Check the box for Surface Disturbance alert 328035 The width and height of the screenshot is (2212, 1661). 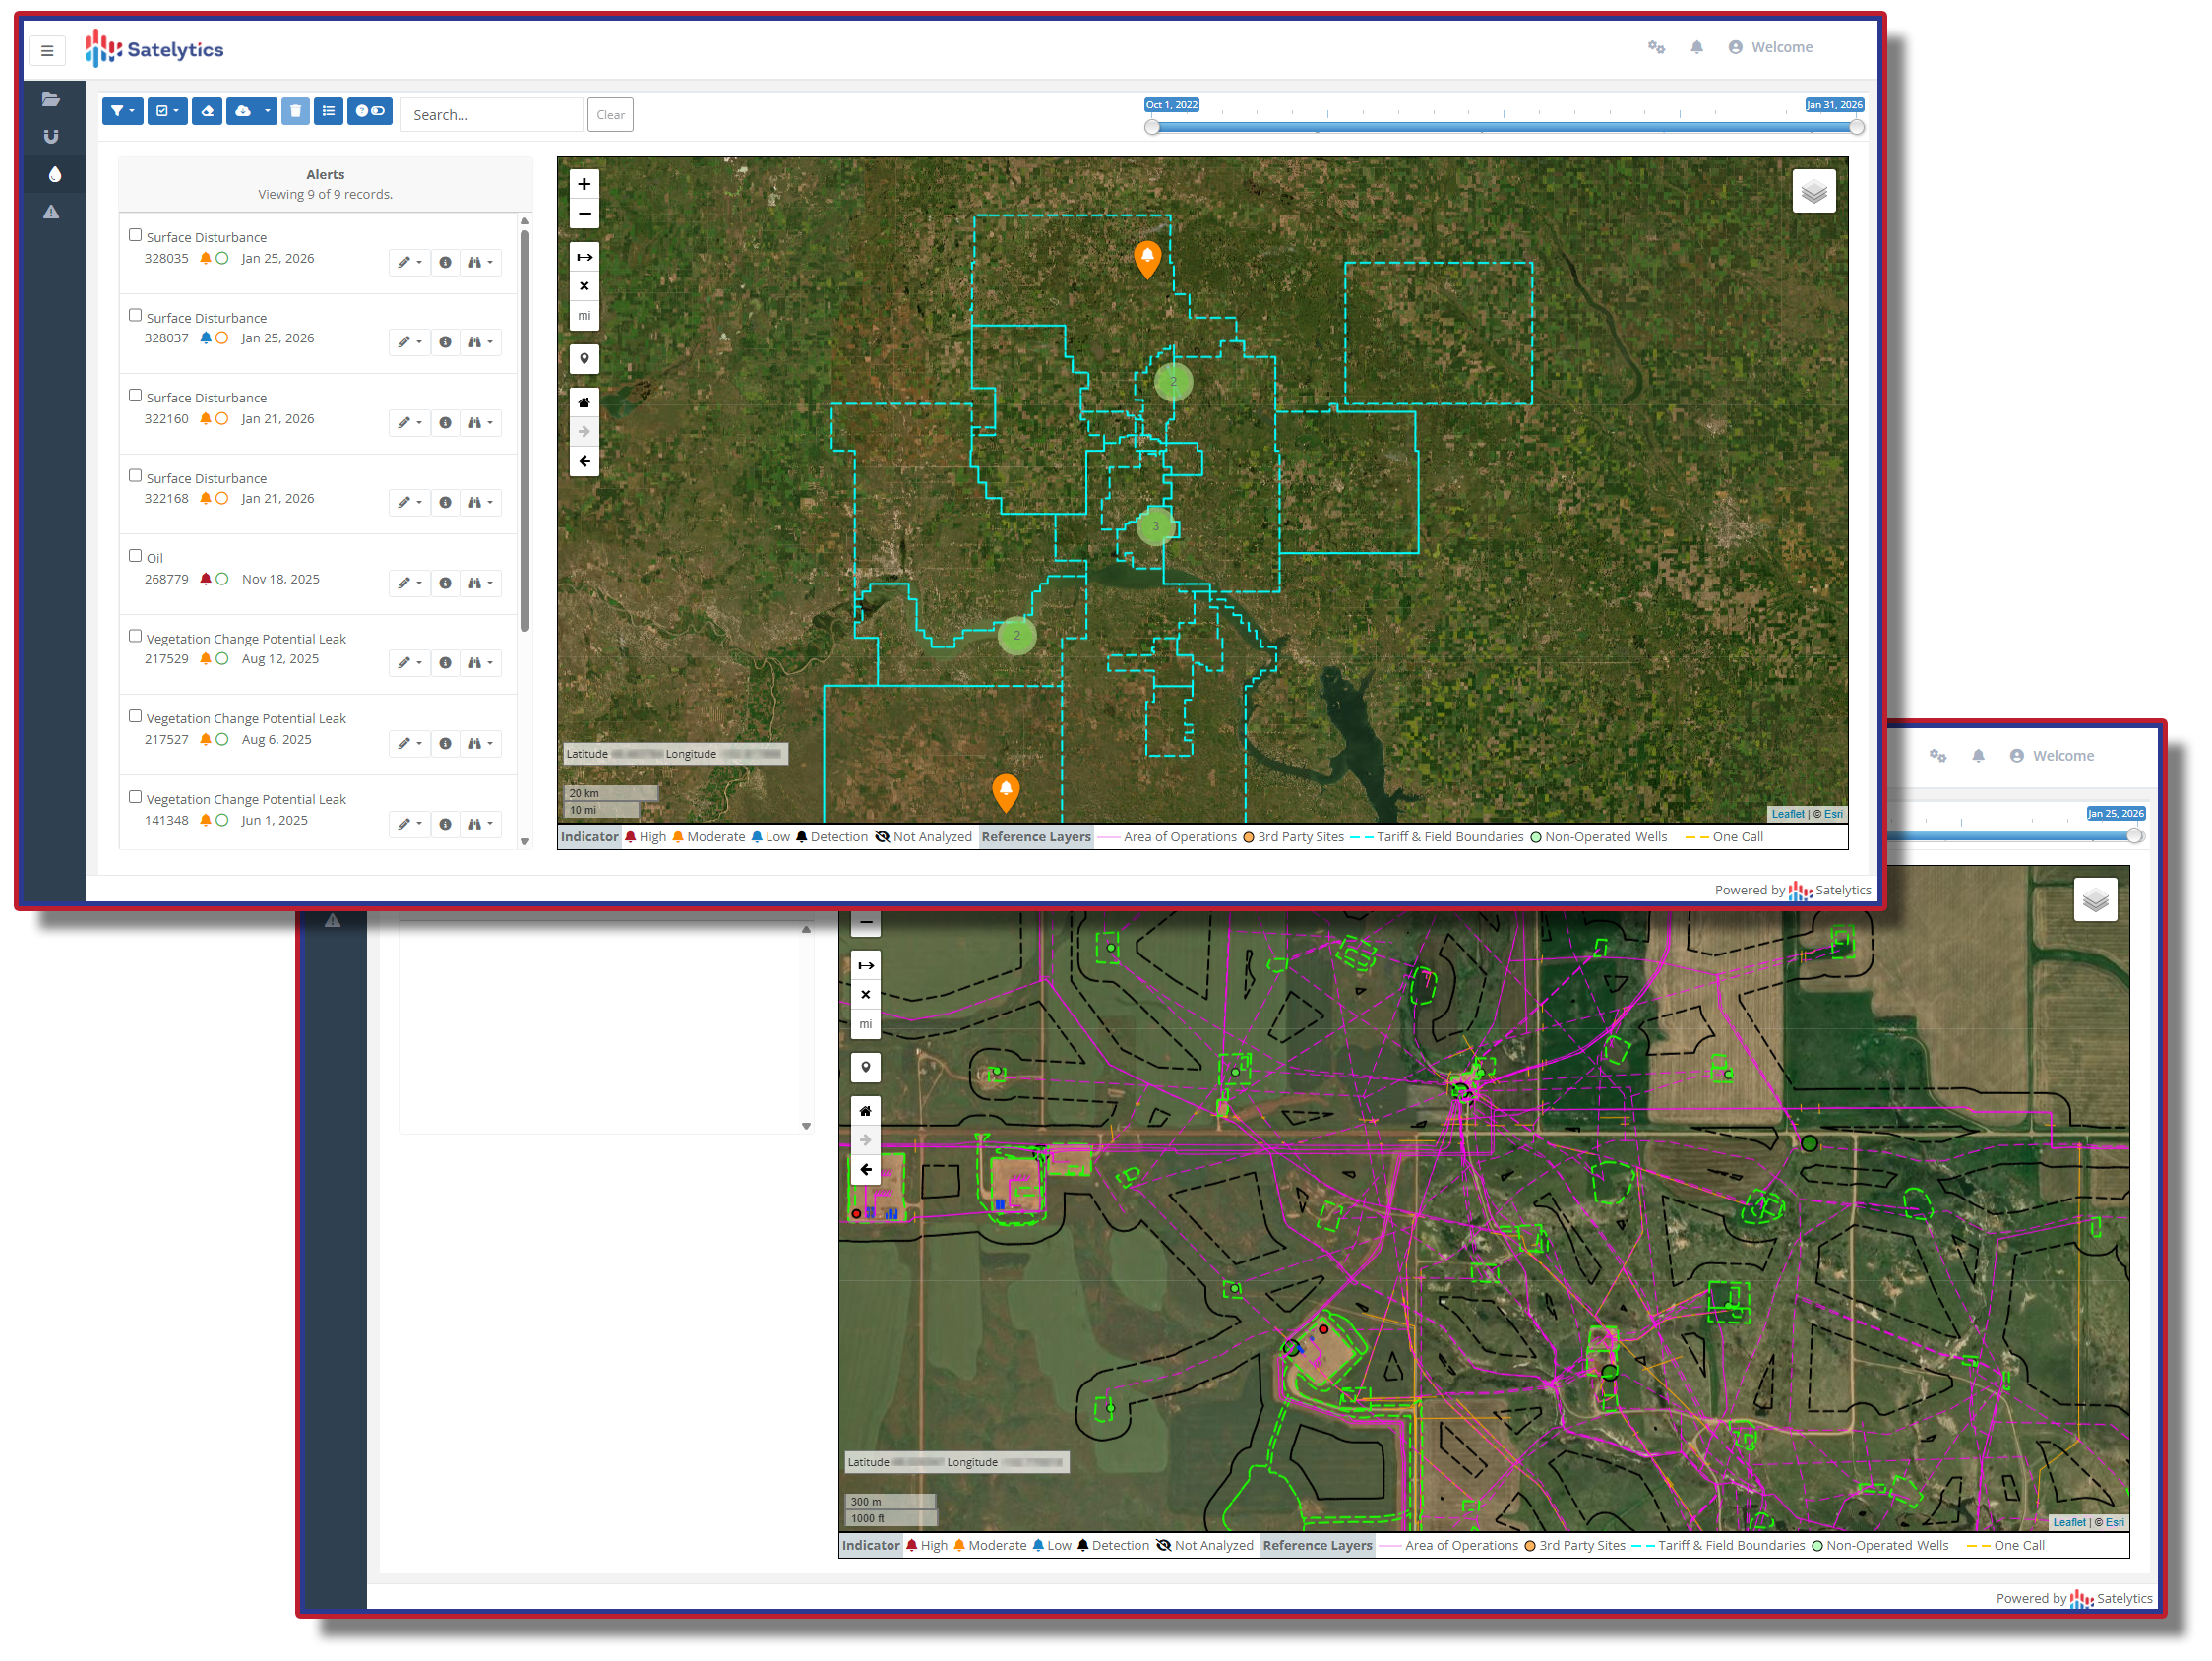tap(135, 235)
